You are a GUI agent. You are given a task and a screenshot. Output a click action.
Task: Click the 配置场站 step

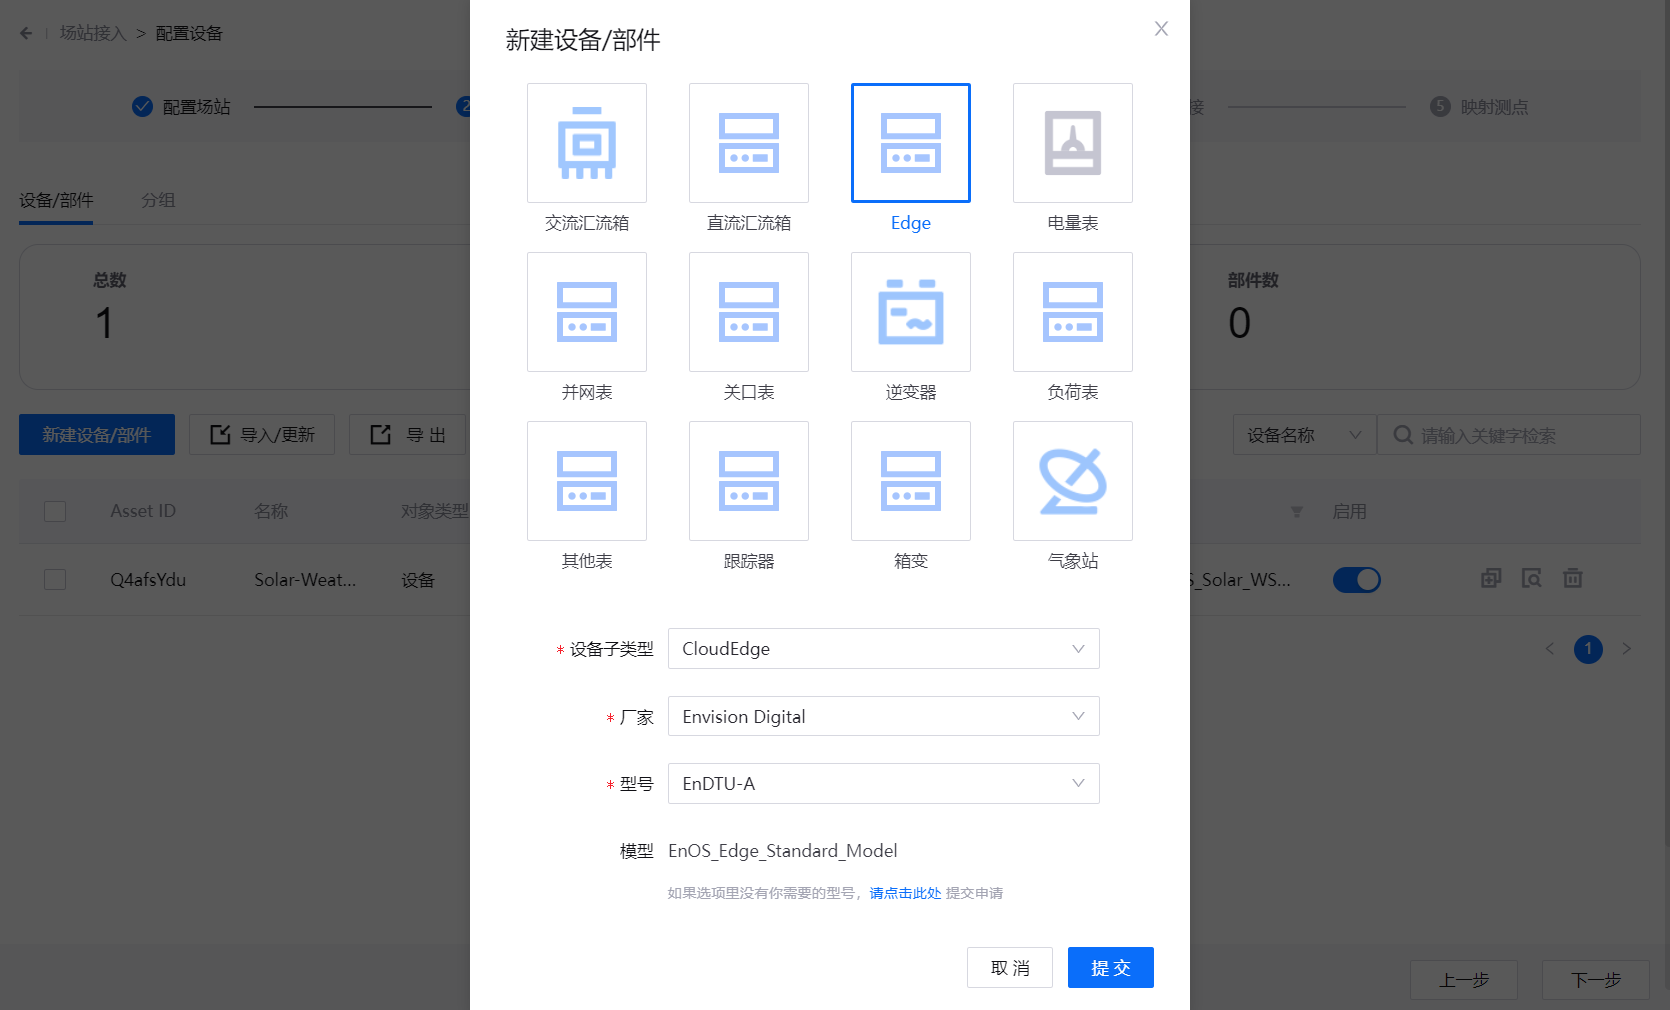(x=182, y=107)
